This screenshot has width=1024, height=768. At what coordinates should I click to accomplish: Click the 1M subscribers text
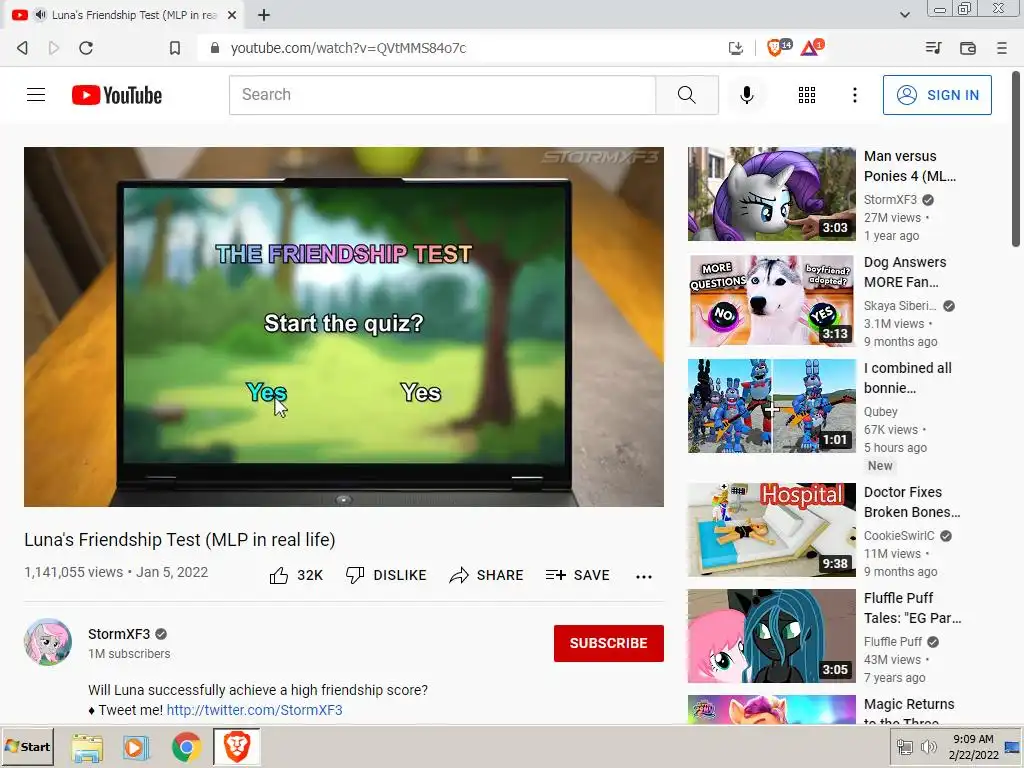point(129,654)
